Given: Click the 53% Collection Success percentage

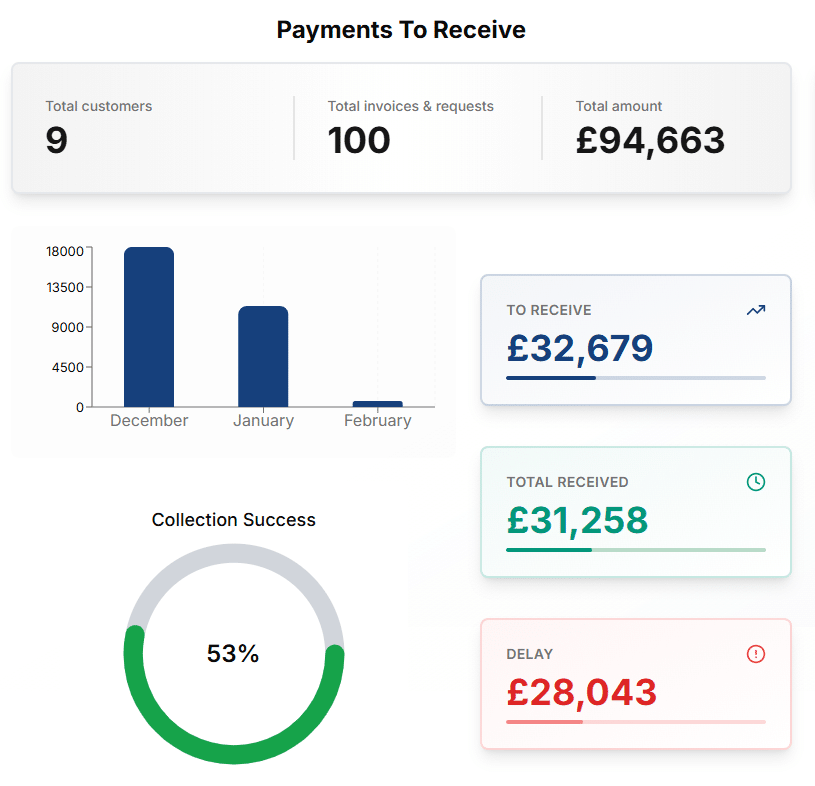Looking at the screenshot, I should (233, 654).
